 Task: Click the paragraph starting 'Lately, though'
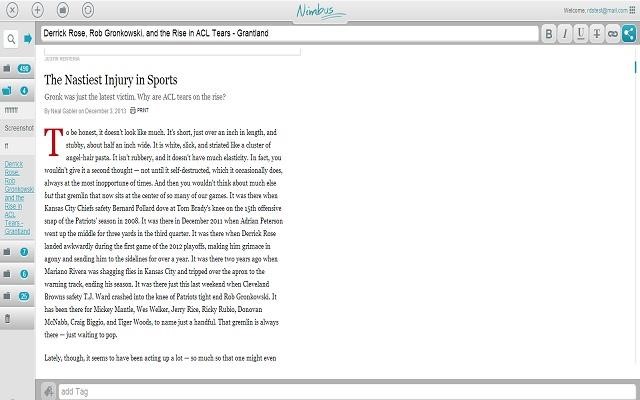(160, 358)
